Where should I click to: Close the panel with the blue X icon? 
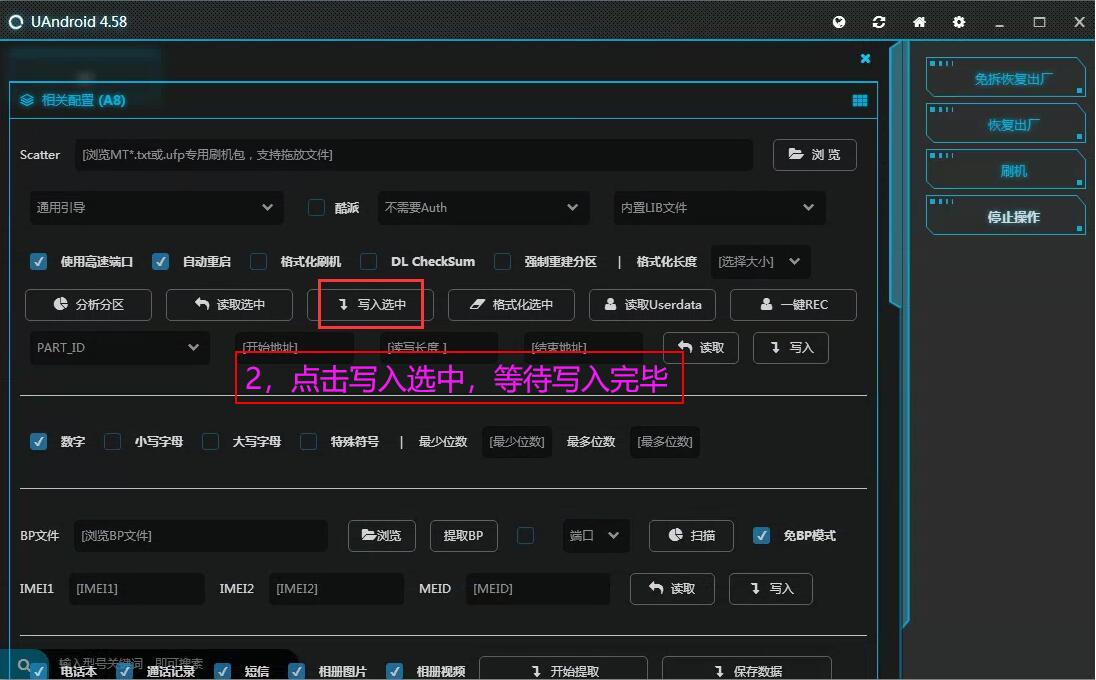tap(865, 59)
